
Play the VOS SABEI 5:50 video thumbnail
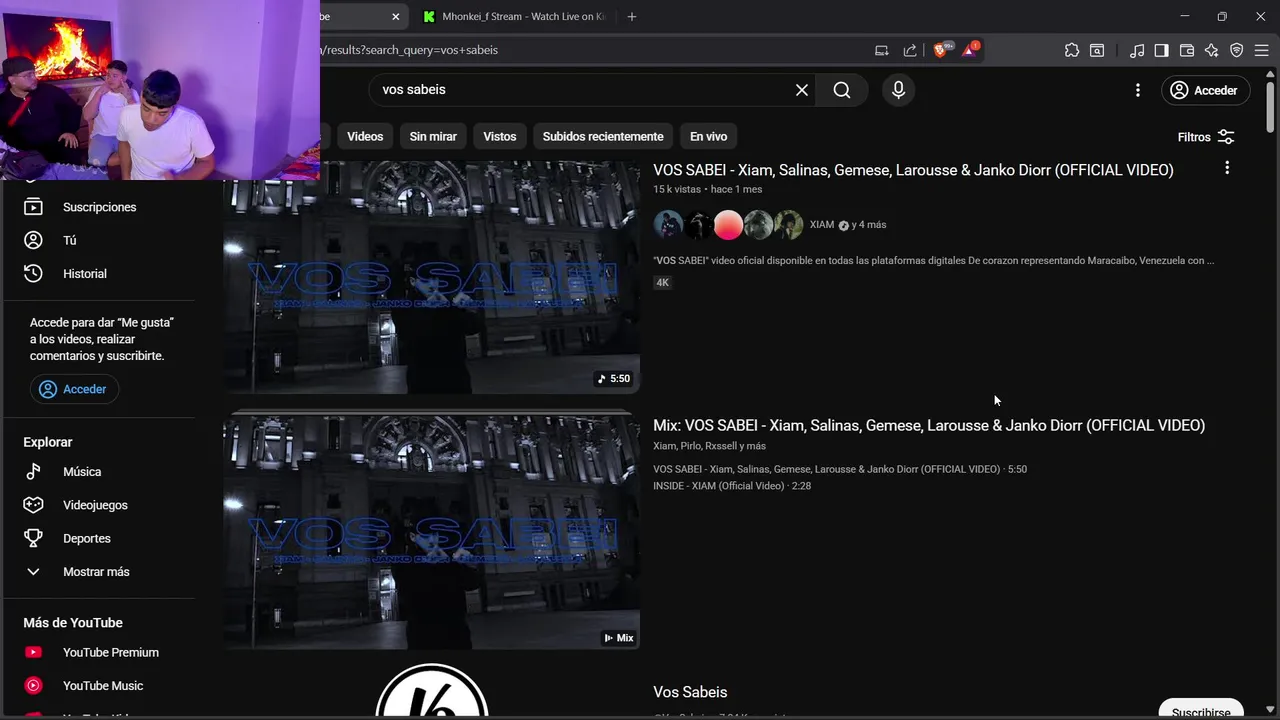[x=431, y=277]
